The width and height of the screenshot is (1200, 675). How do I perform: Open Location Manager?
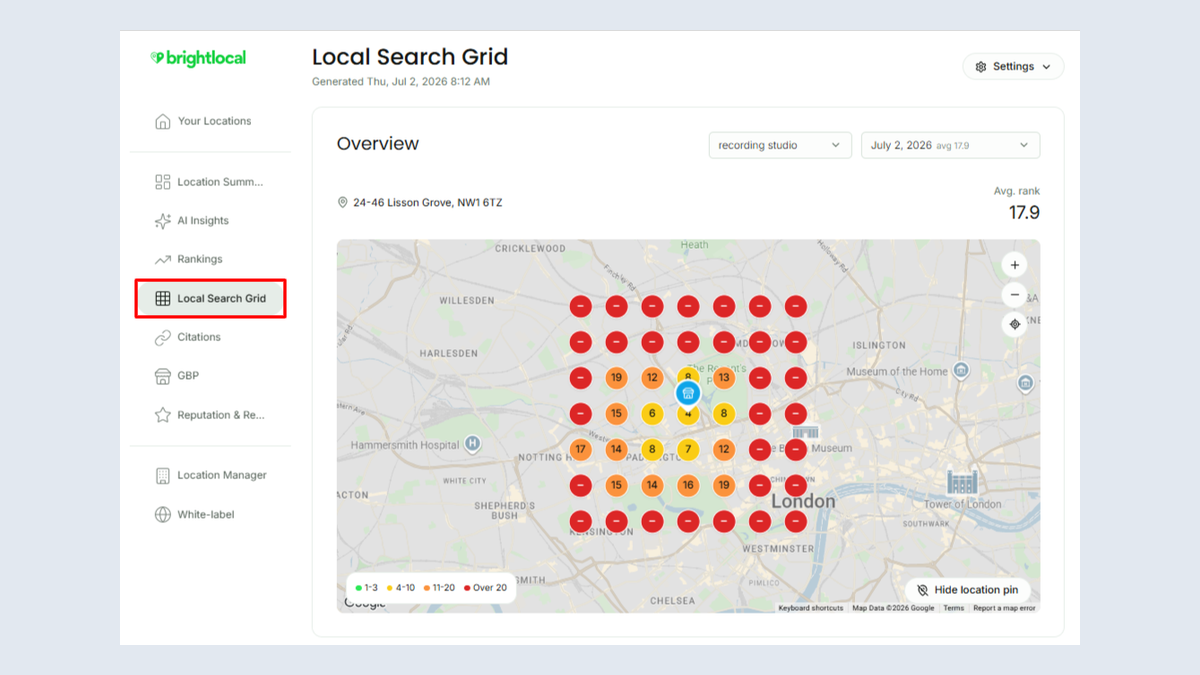pos(210,475)
